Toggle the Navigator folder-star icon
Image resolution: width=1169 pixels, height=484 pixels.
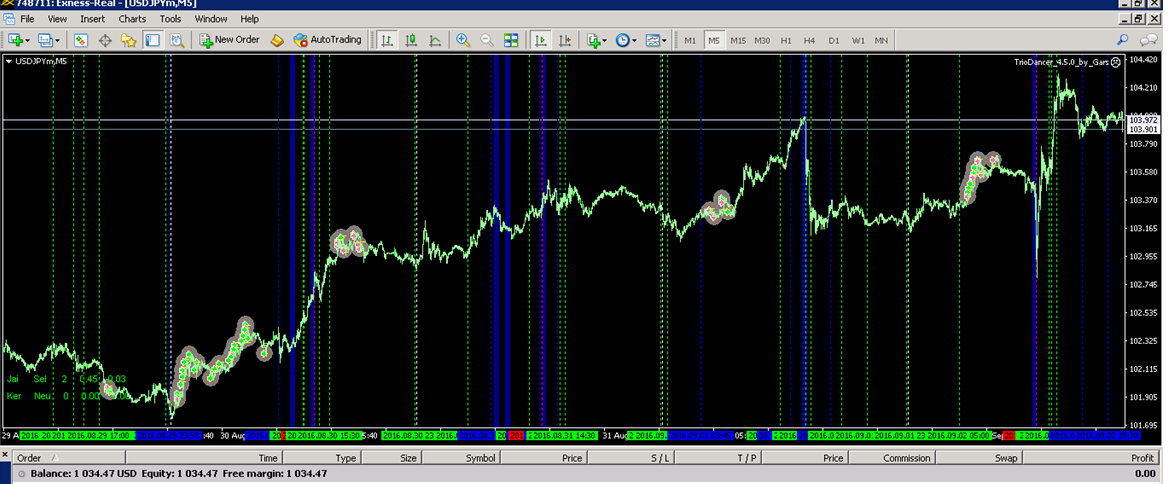129,40
